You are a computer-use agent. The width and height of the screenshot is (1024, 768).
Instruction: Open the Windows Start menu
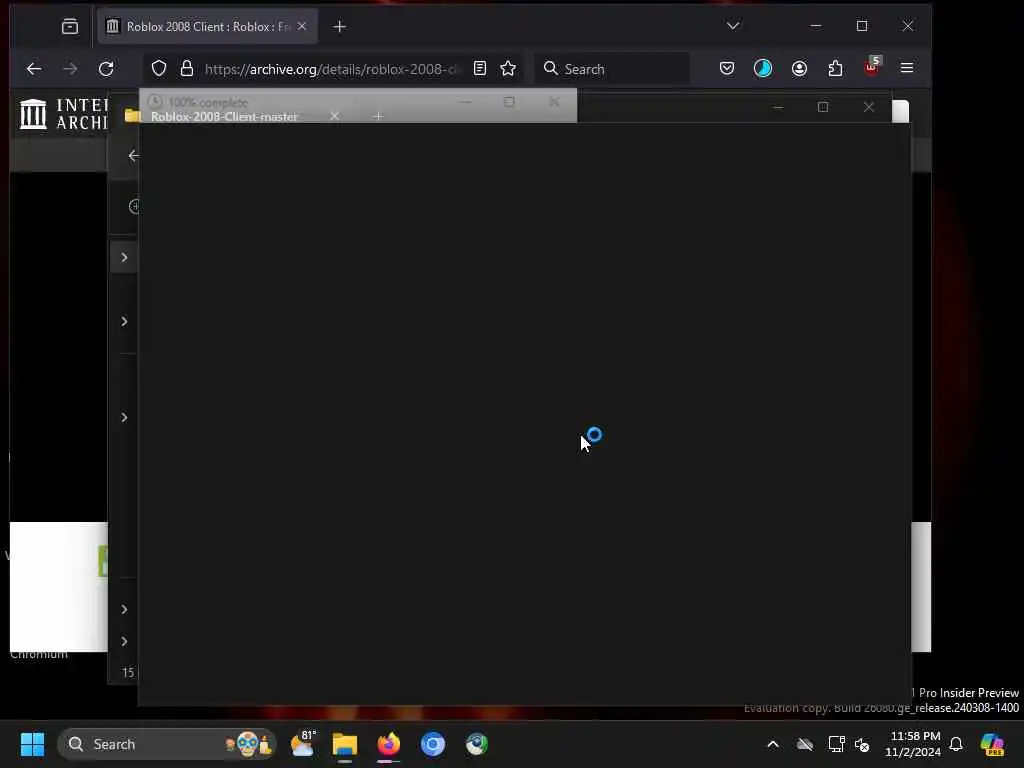[x=33, y=744]
